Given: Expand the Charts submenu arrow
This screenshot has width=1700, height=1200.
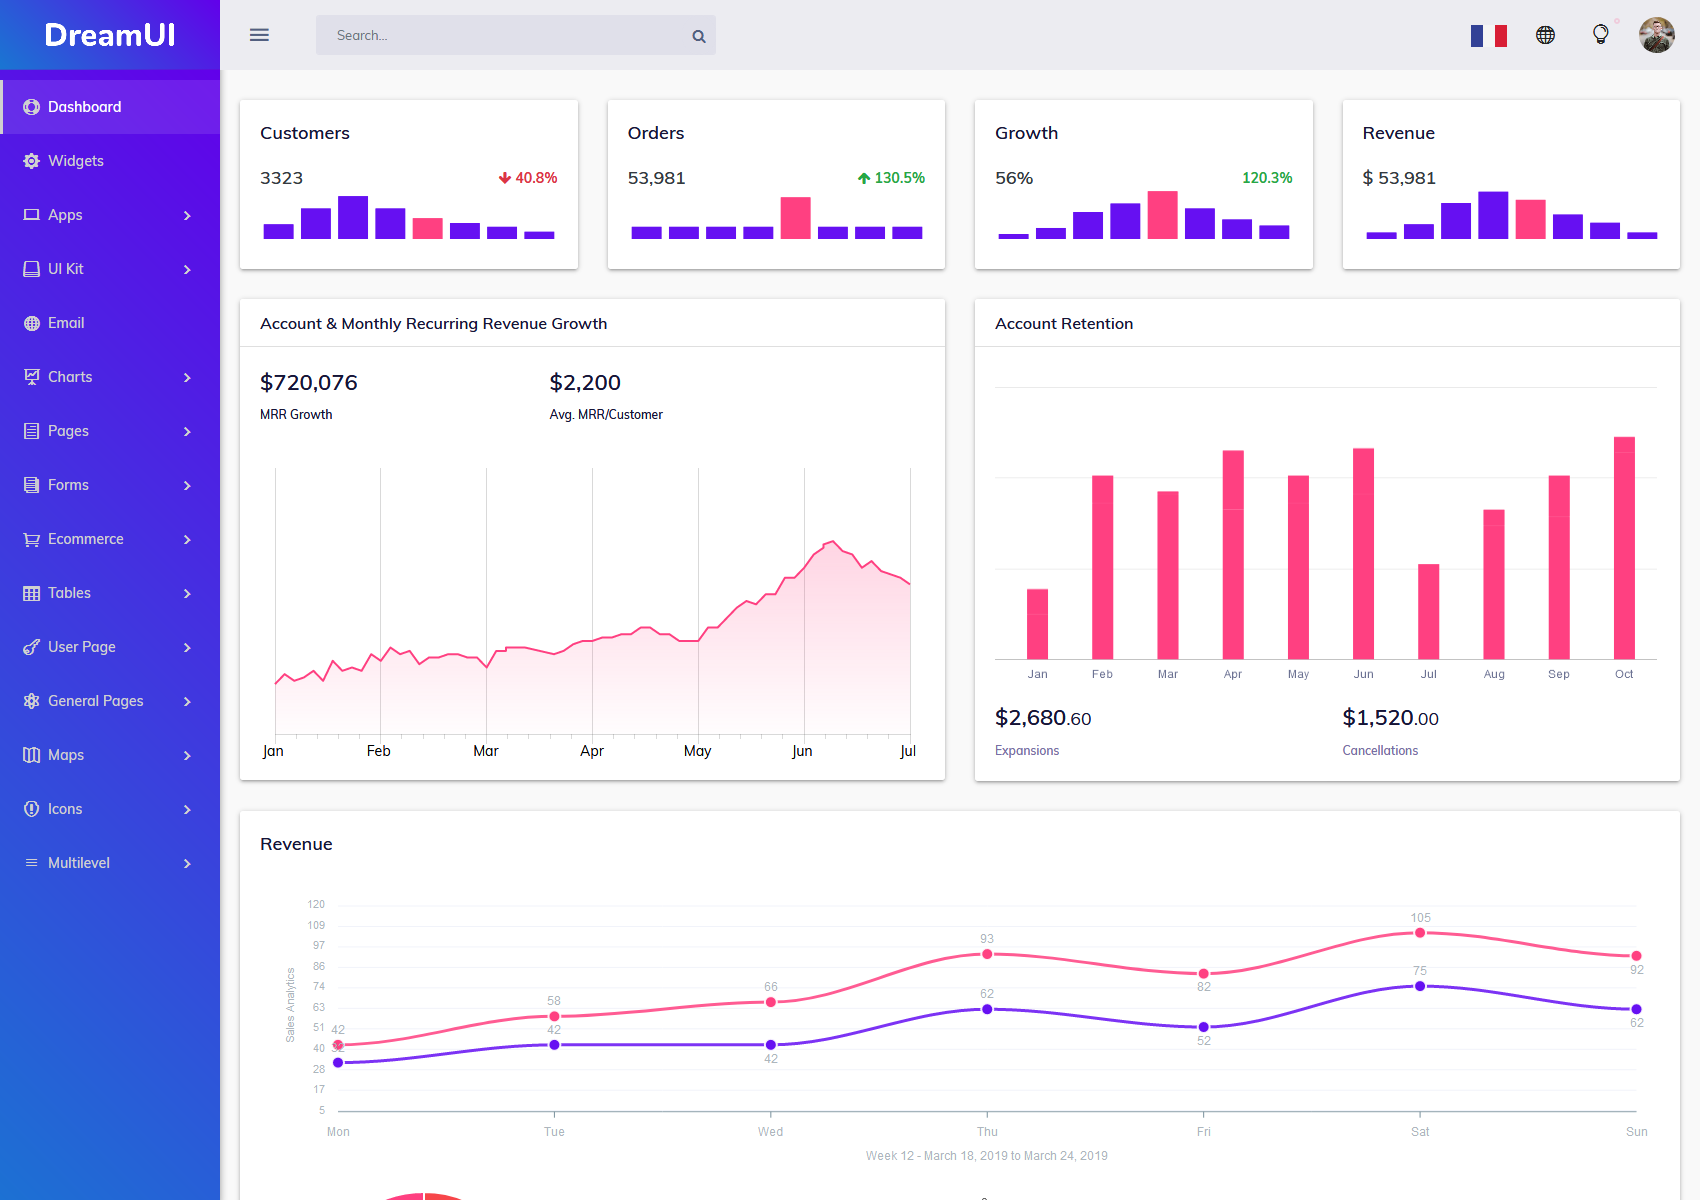Looking at the screenshot, I should click(x=187, y=377).
